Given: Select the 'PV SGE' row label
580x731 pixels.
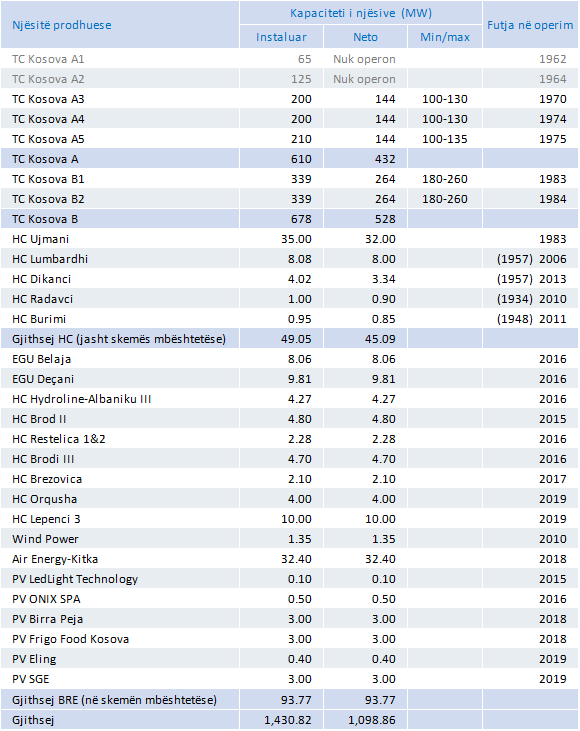Looking at the screenshot, I should 30,680.
